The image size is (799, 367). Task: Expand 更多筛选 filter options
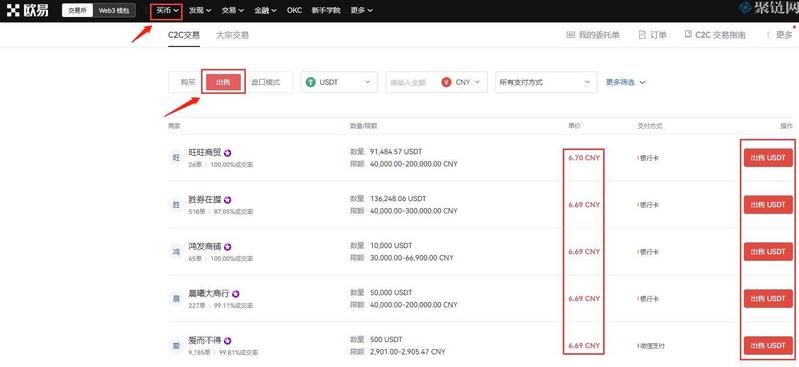626,82
